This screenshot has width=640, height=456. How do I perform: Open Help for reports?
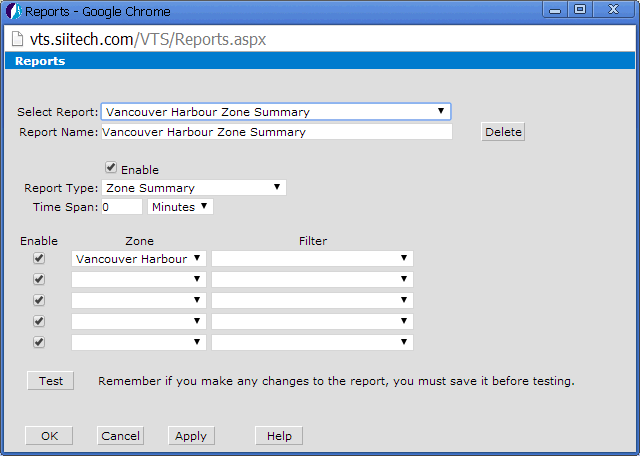point(279,436)
